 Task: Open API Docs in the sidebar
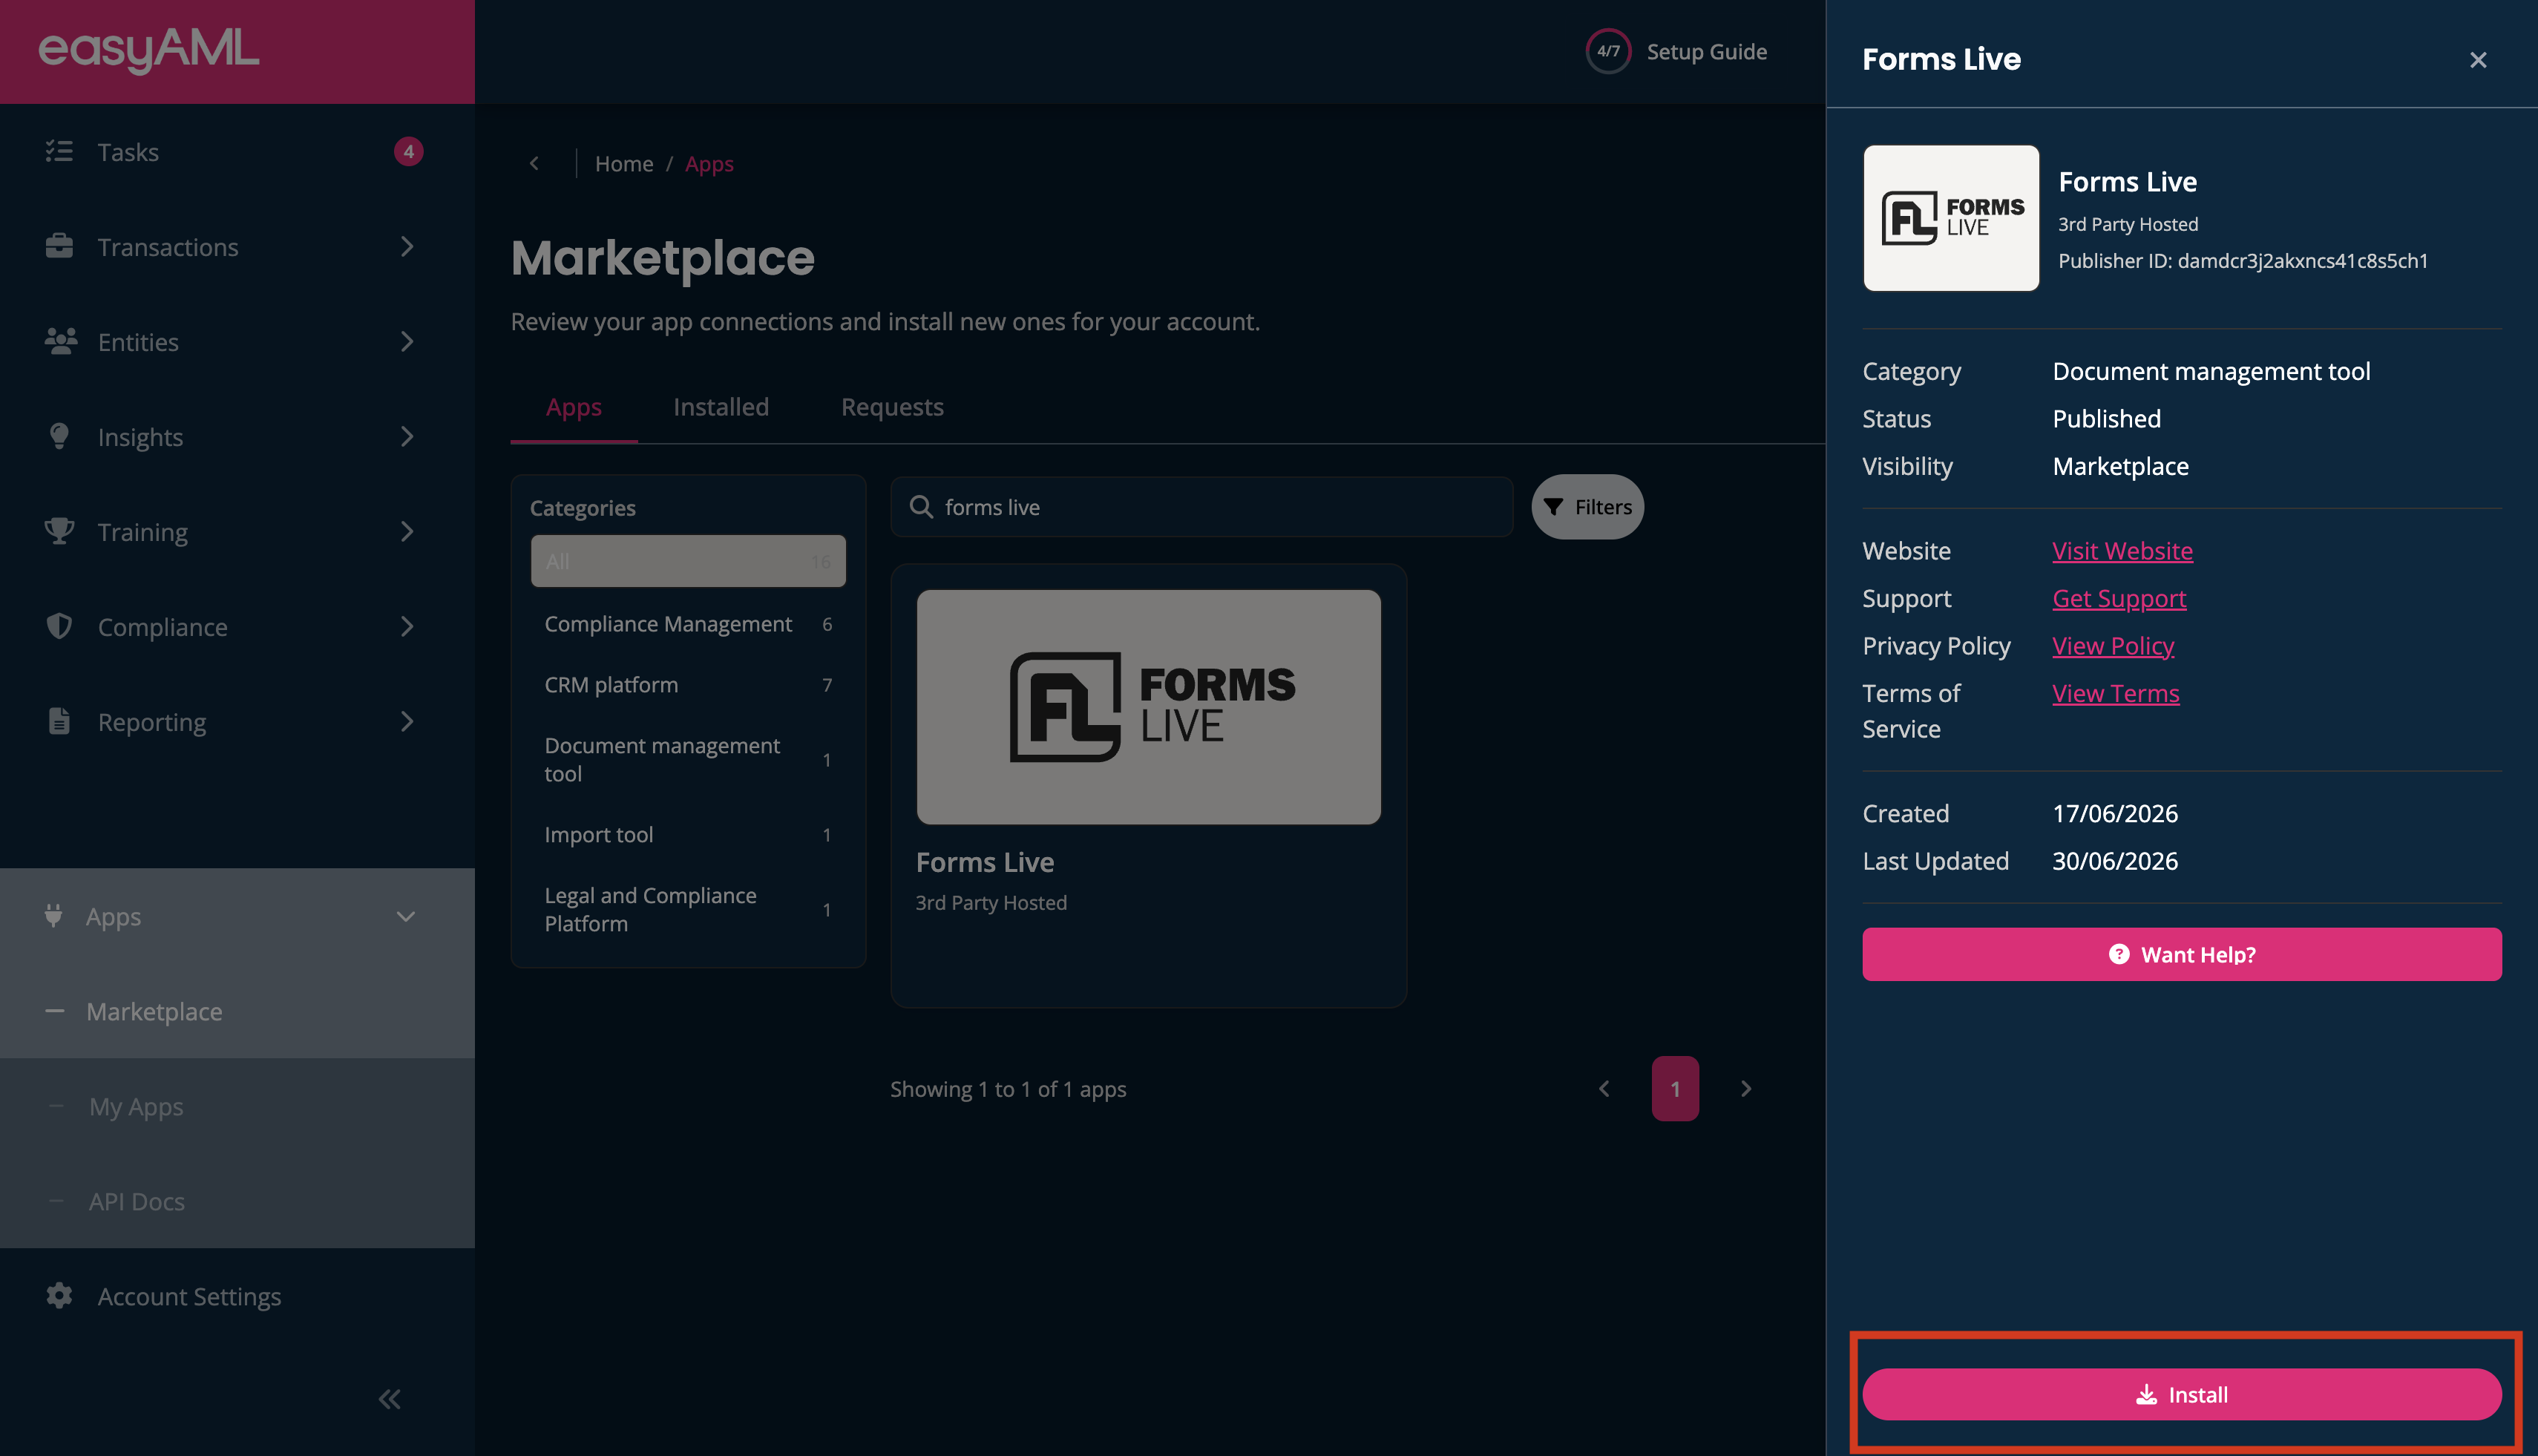tap(237, 1201)
